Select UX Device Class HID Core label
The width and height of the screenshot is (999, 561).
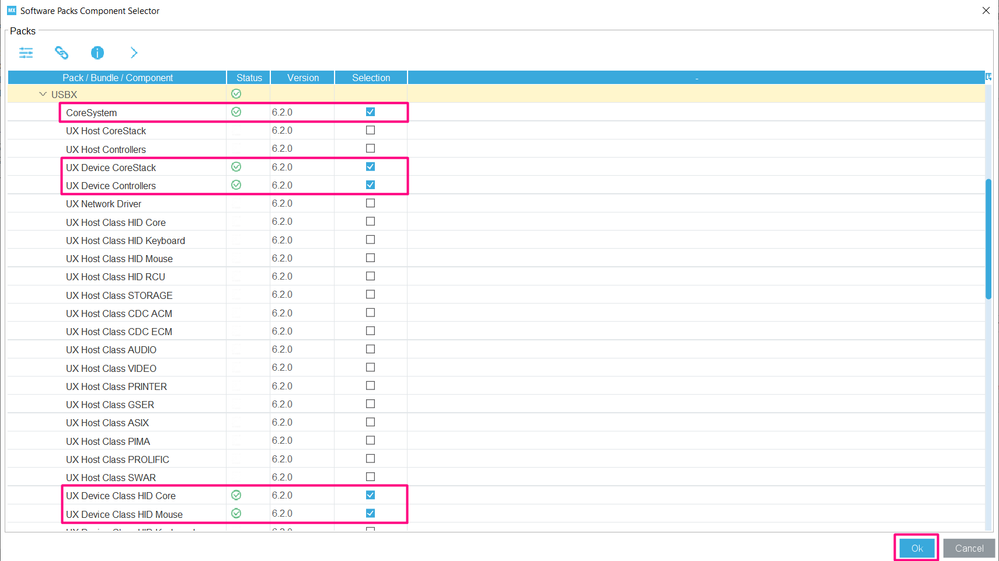click(120, 495)
